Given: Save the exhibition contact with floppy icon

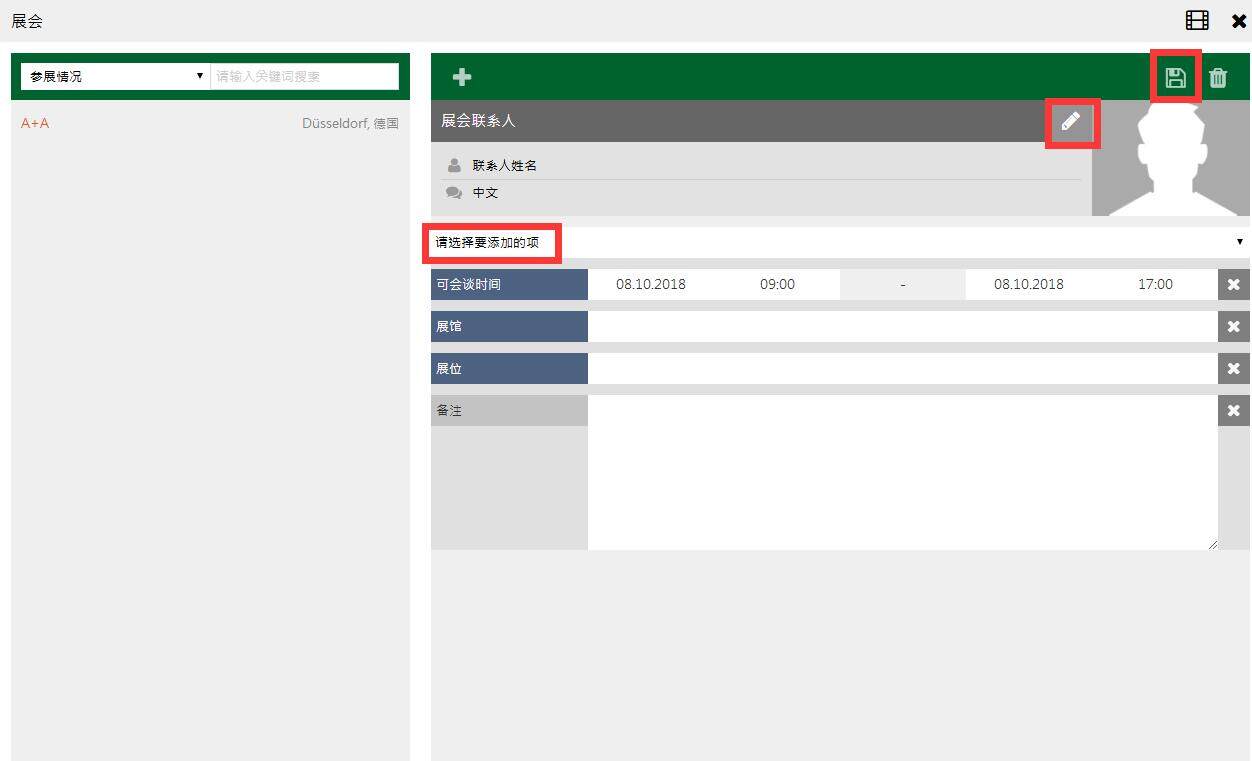Looking at the screenshot, I should [x=1176, y=77].
